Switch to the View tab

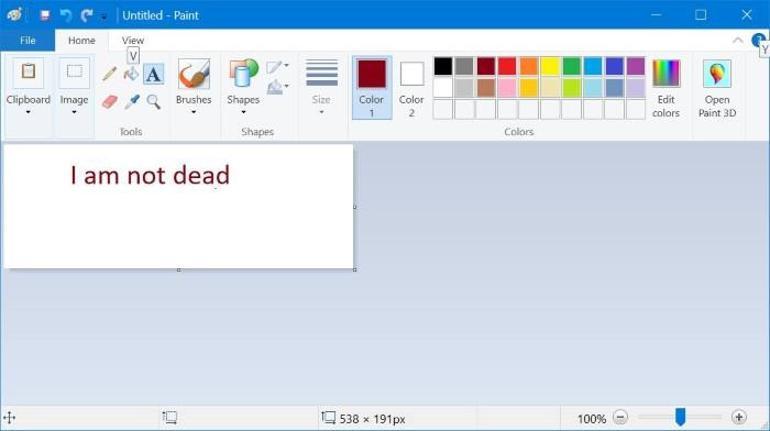[133, 40]
